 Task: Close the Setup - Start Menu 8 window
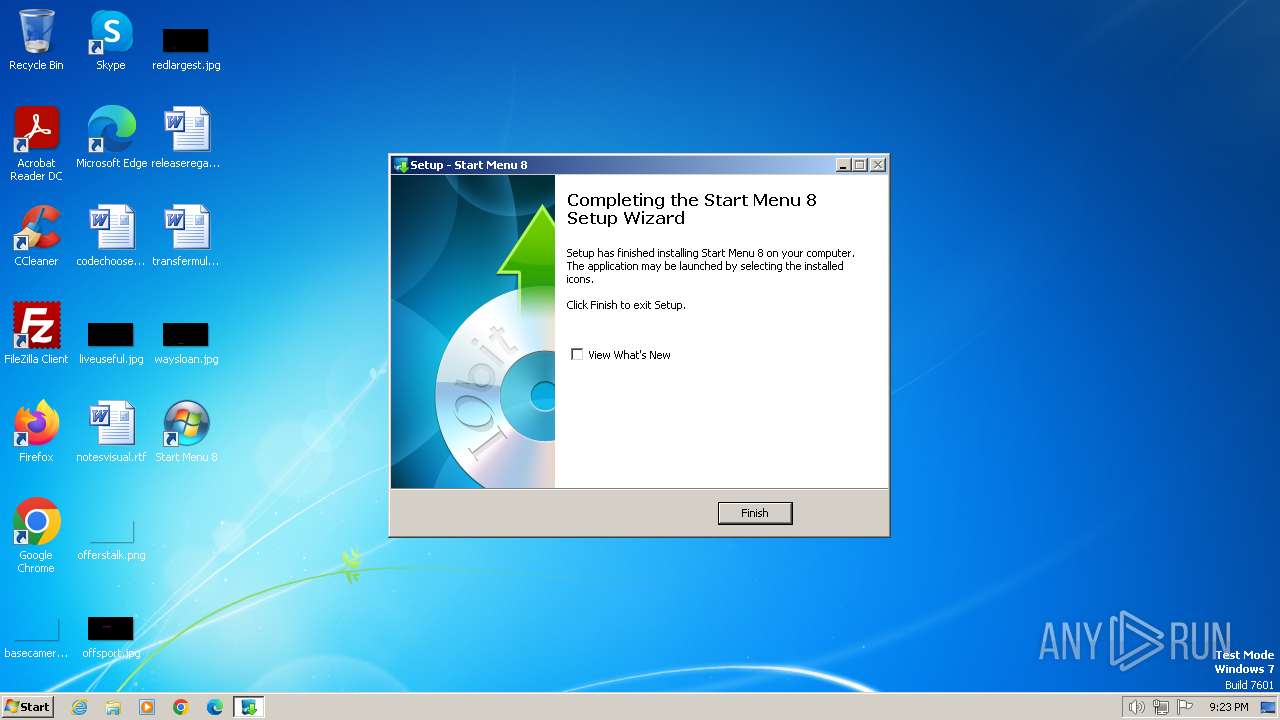(878, 165)
